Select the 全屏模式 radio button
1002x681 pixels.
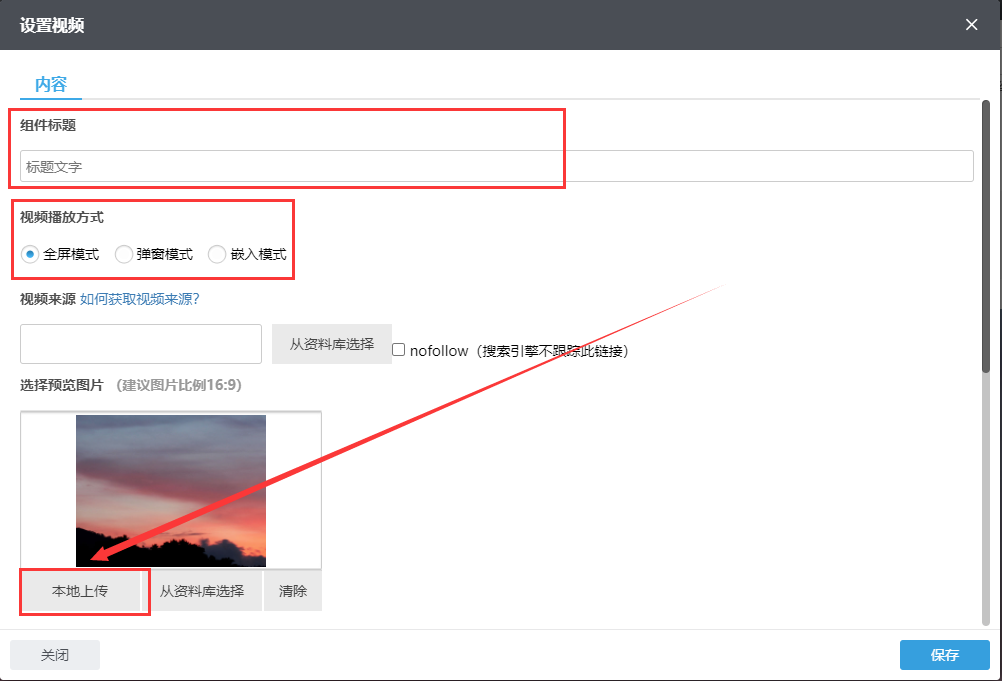click(x=30, y=254)
